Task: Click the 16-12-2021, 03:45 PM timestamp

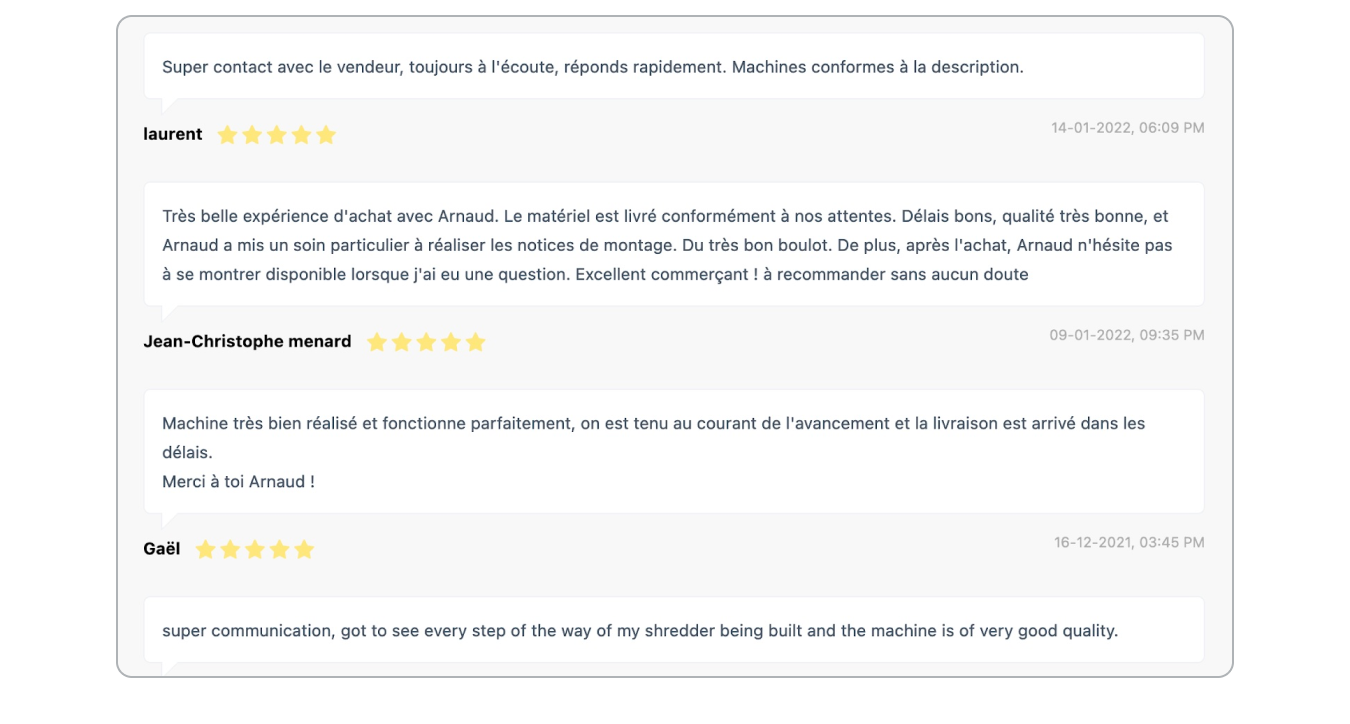Action: [1129, 542]
